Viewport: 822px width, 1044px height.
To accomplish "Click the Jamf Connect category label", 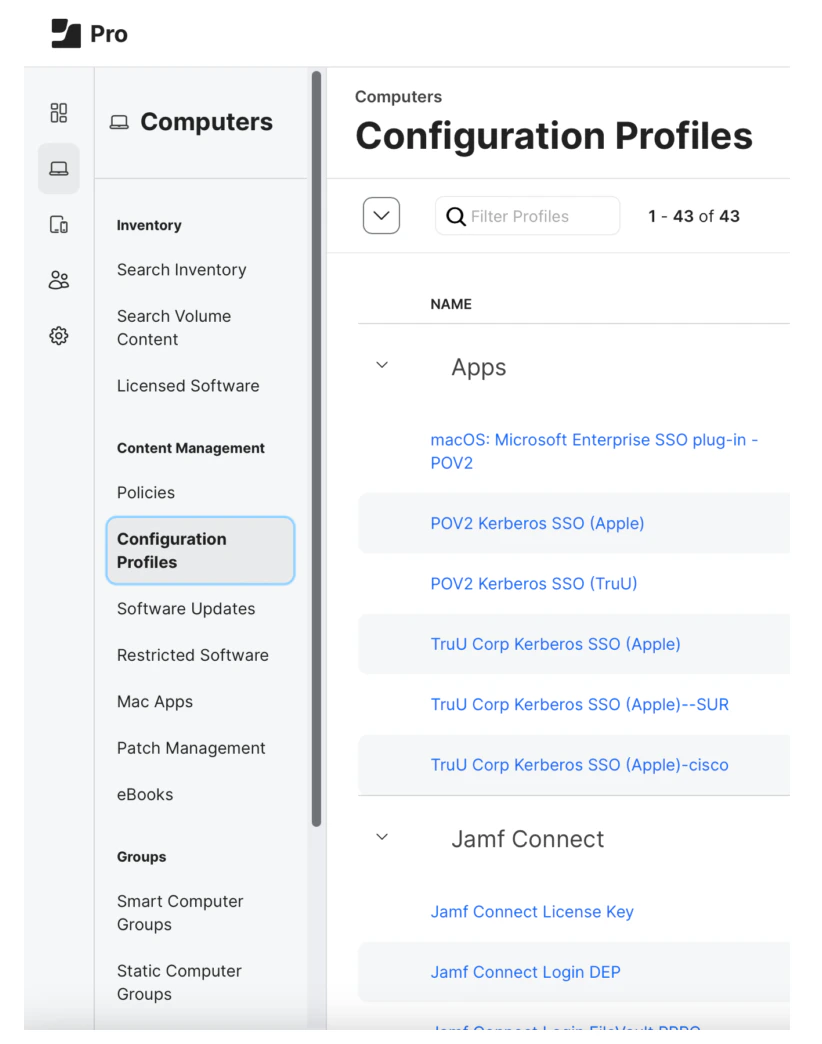I will tap(528, 839).
